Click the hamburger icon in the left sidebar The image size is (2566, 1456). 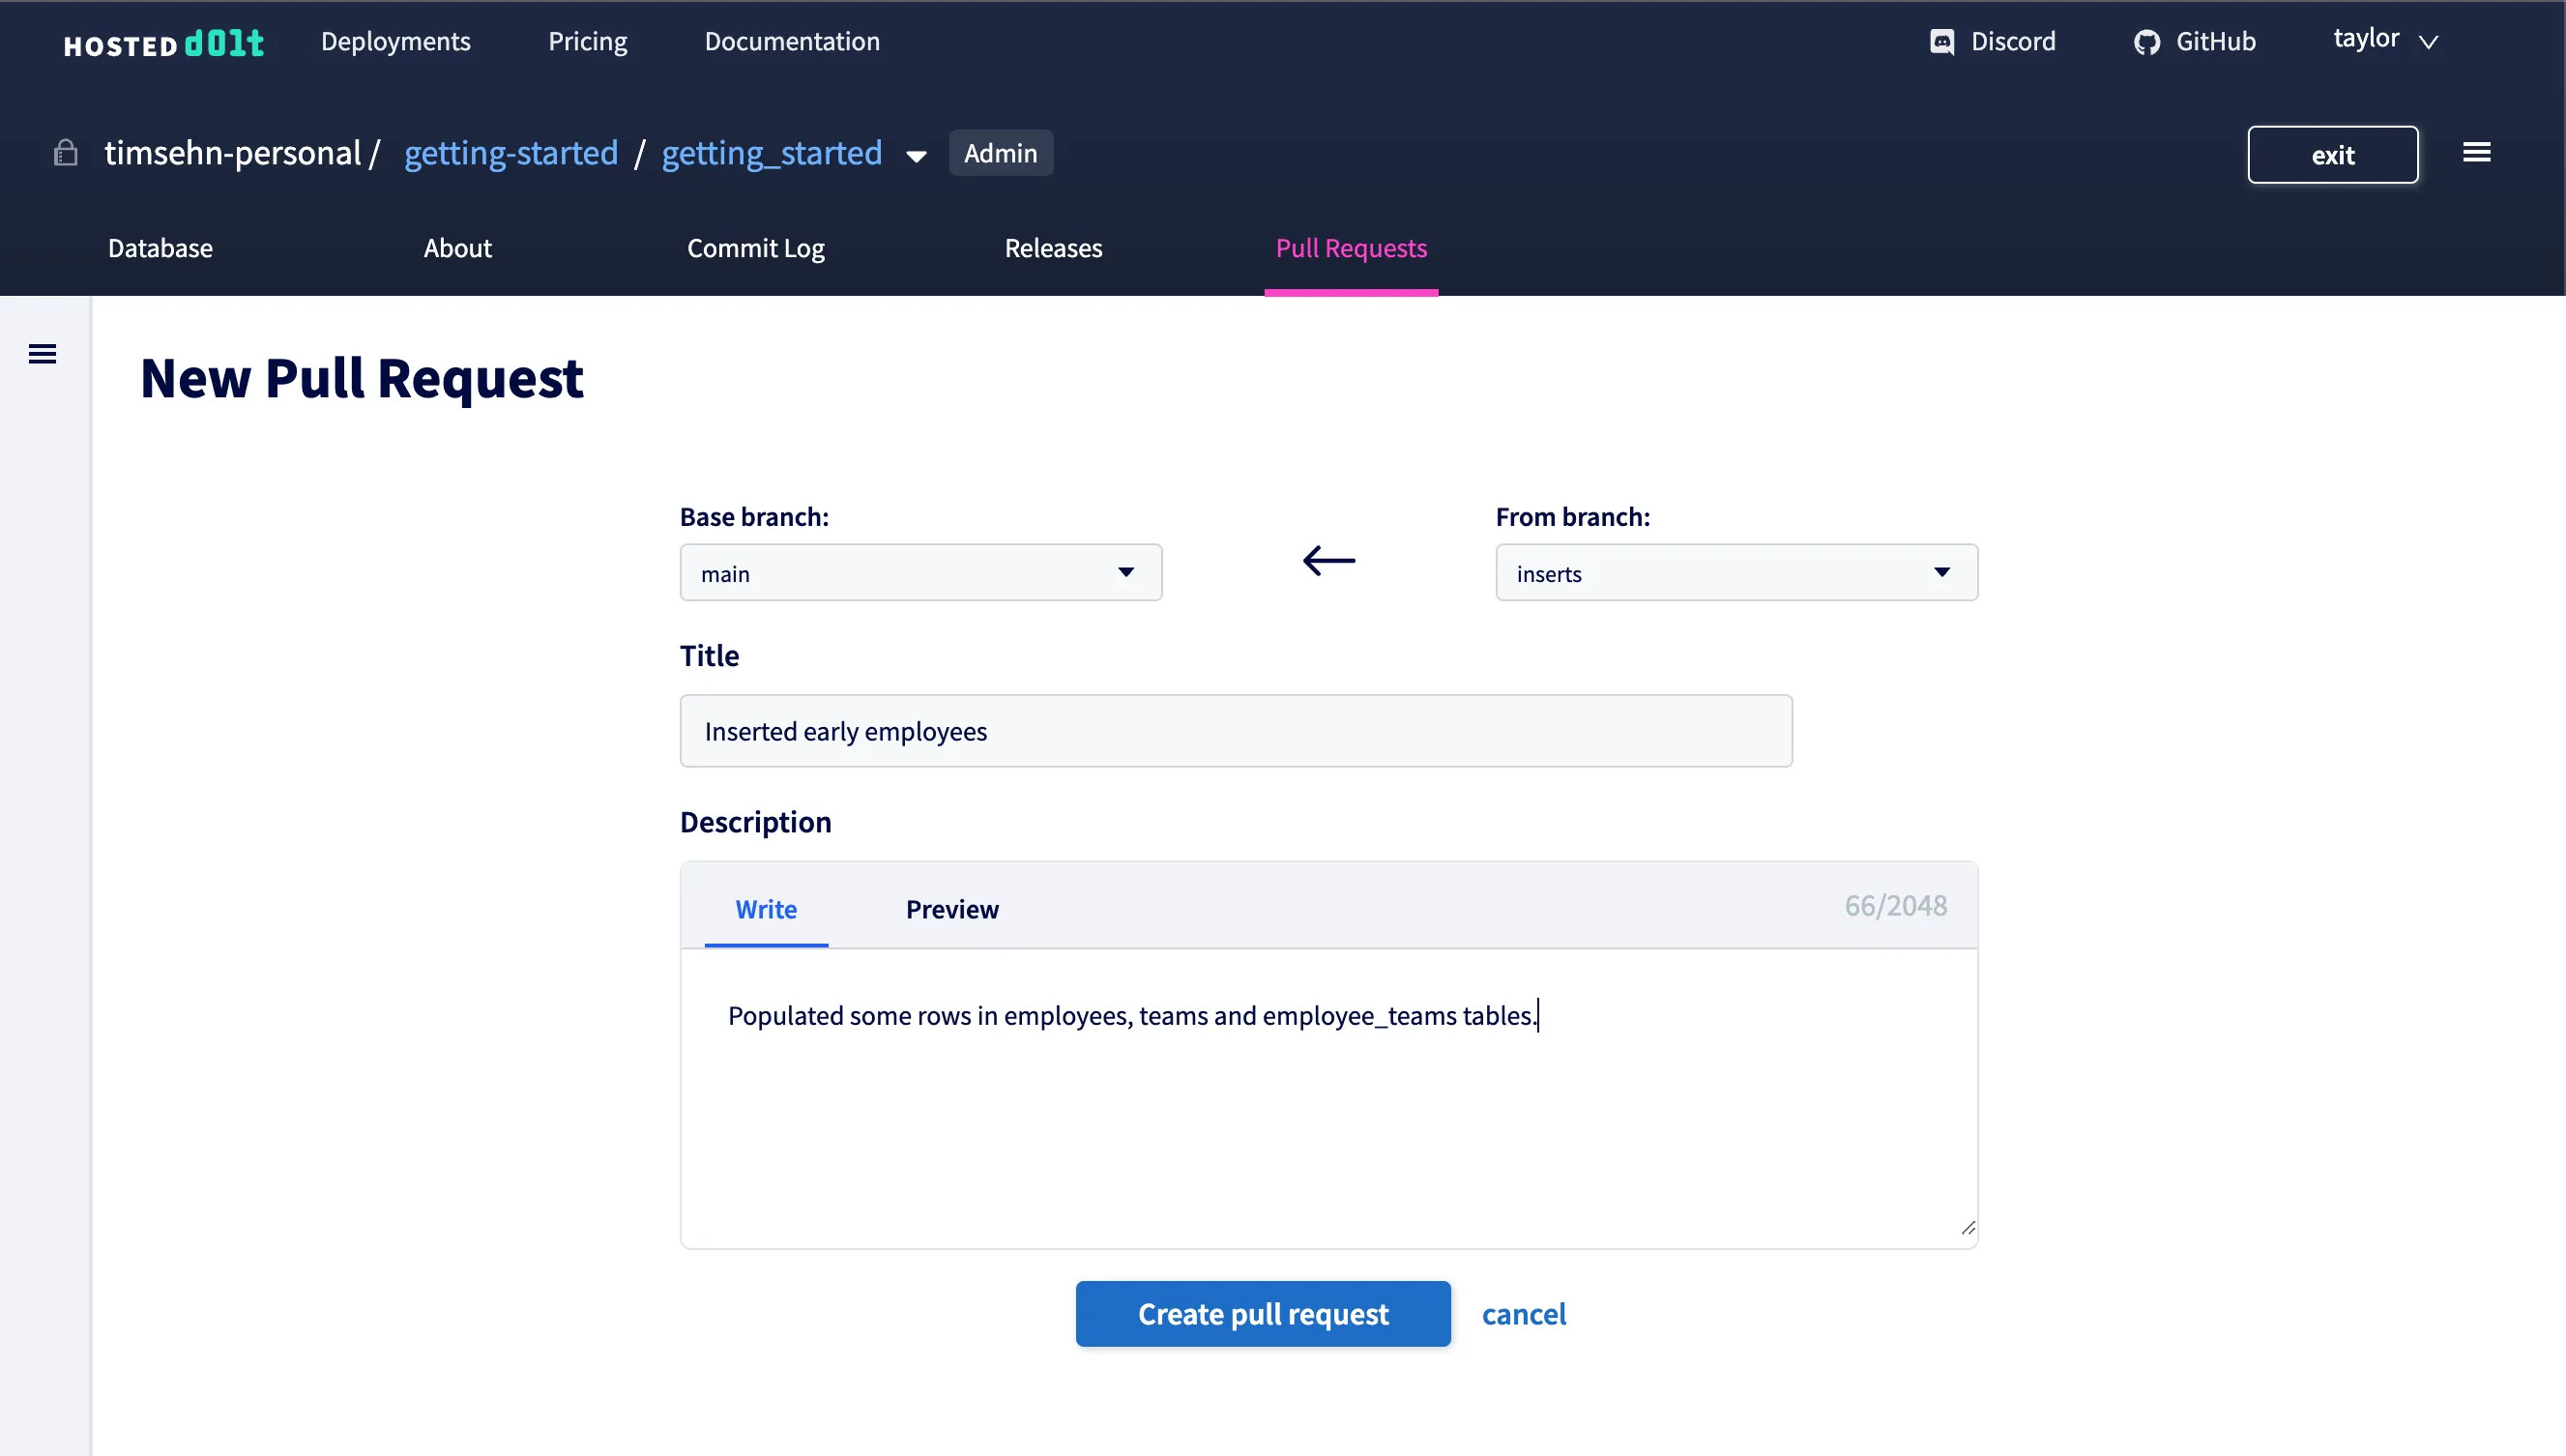coord(42,353)
